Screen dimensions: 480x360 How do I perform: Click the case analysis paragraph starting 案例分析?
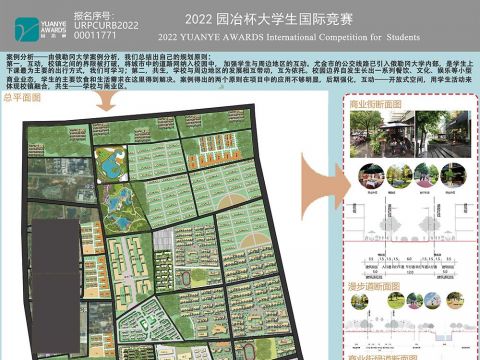(x=239, y=72)
